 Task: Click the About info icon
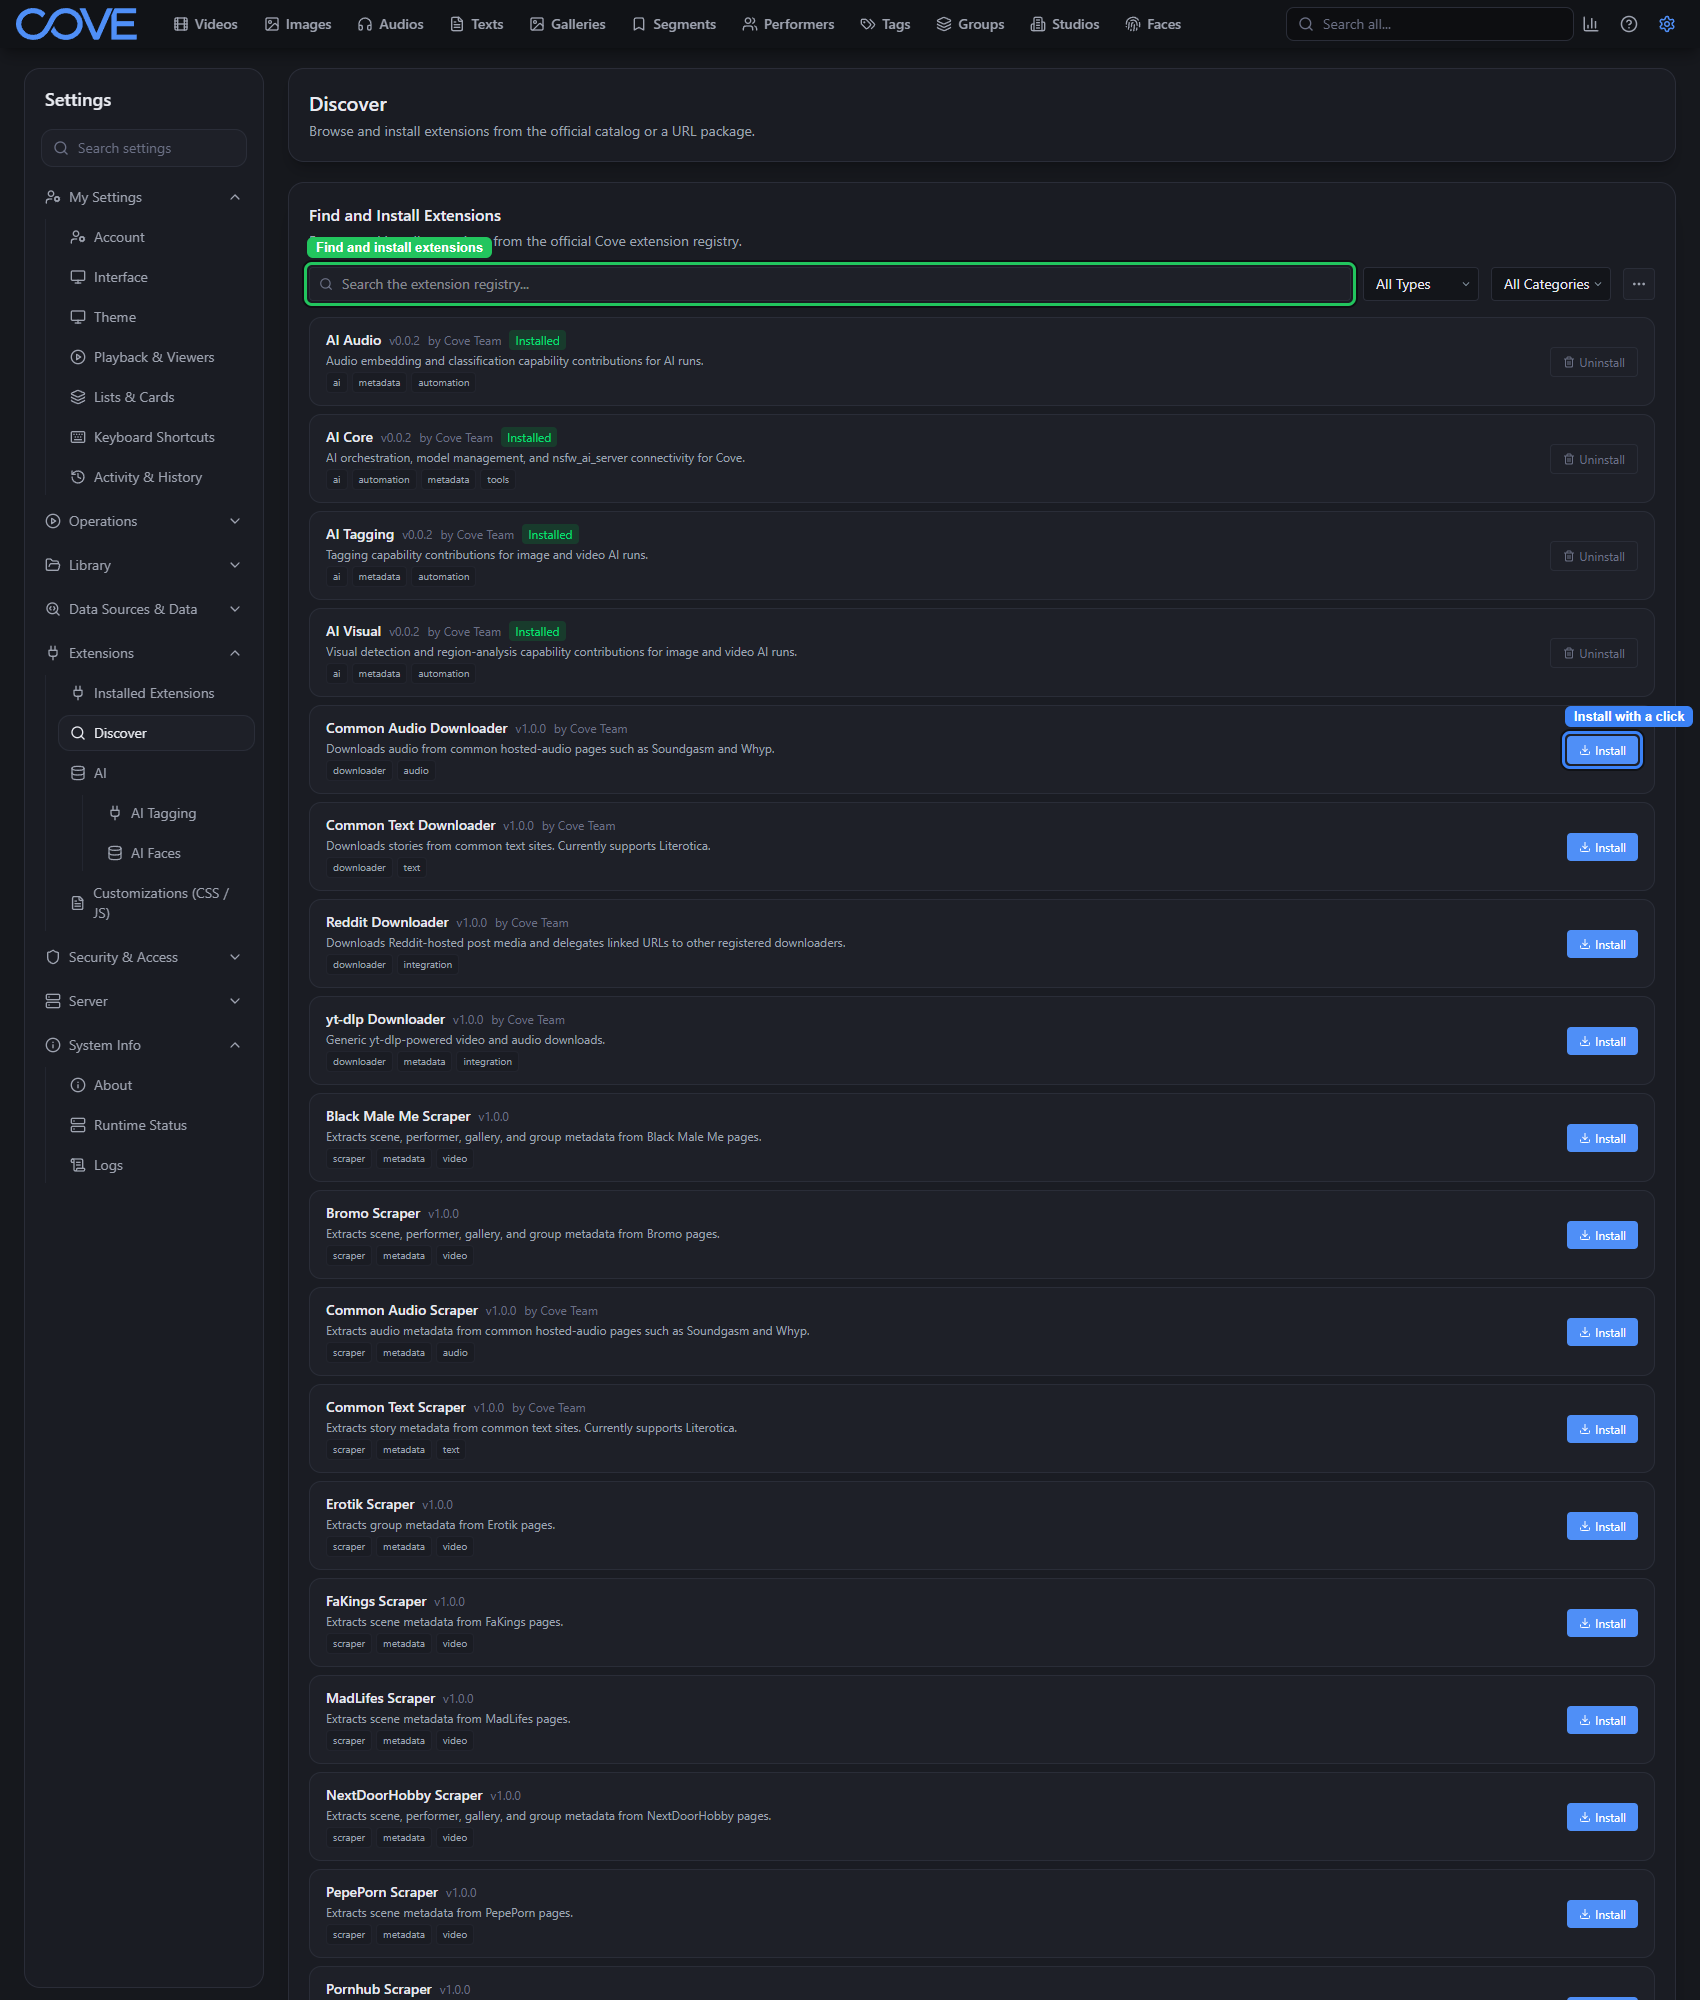[x=78, y=1085]
